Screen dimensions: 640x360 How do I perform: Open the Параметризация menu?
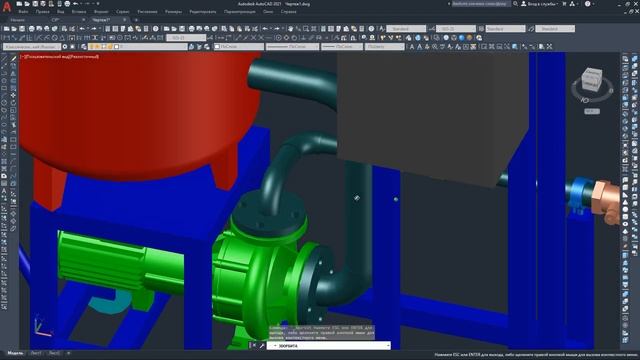click(240, 12)
